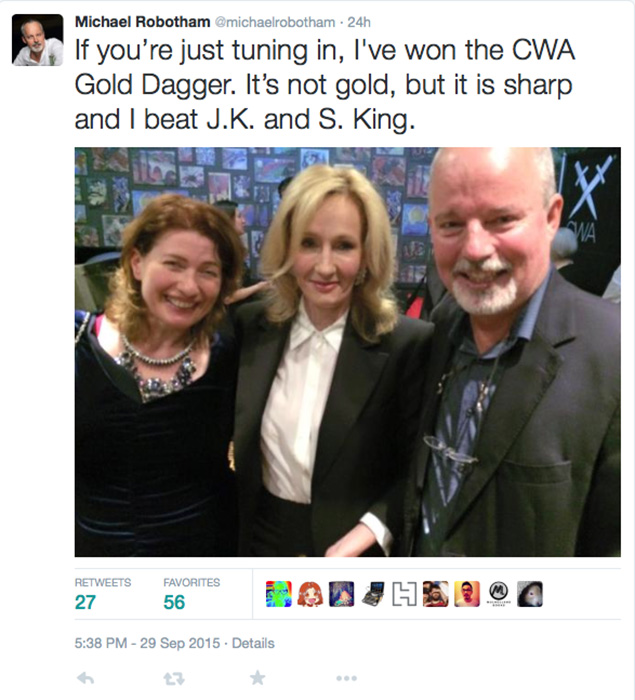
Task: View the 56 favorites list
Action: [192, 594]
